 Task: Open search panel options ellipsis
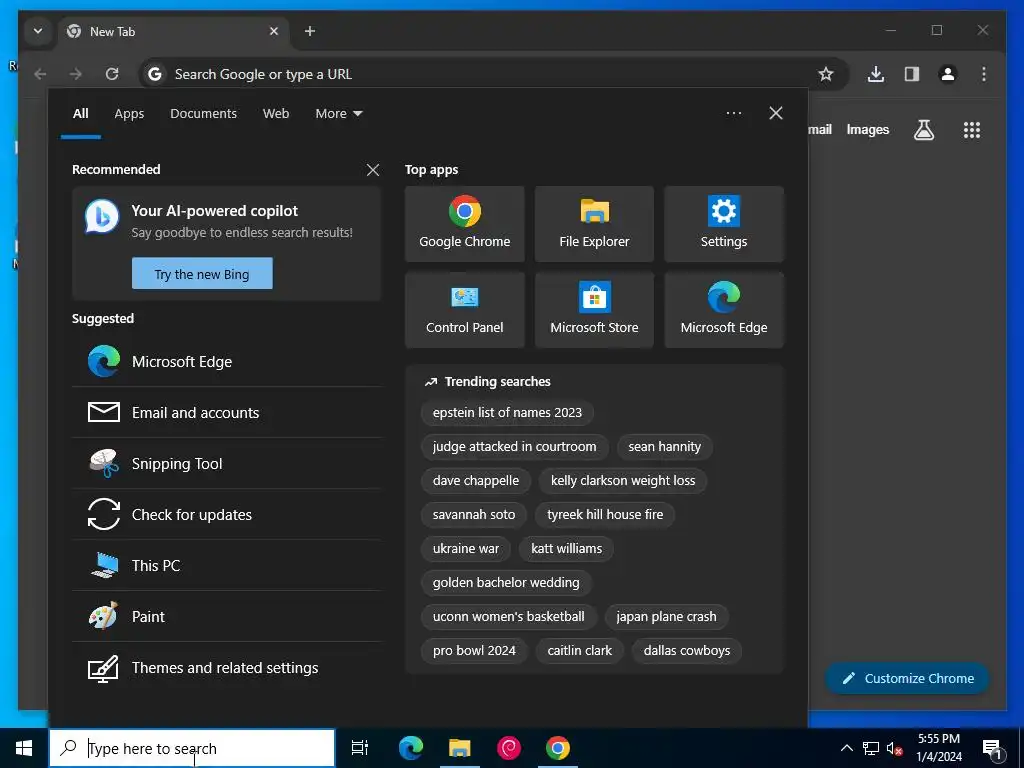[733, 114]
